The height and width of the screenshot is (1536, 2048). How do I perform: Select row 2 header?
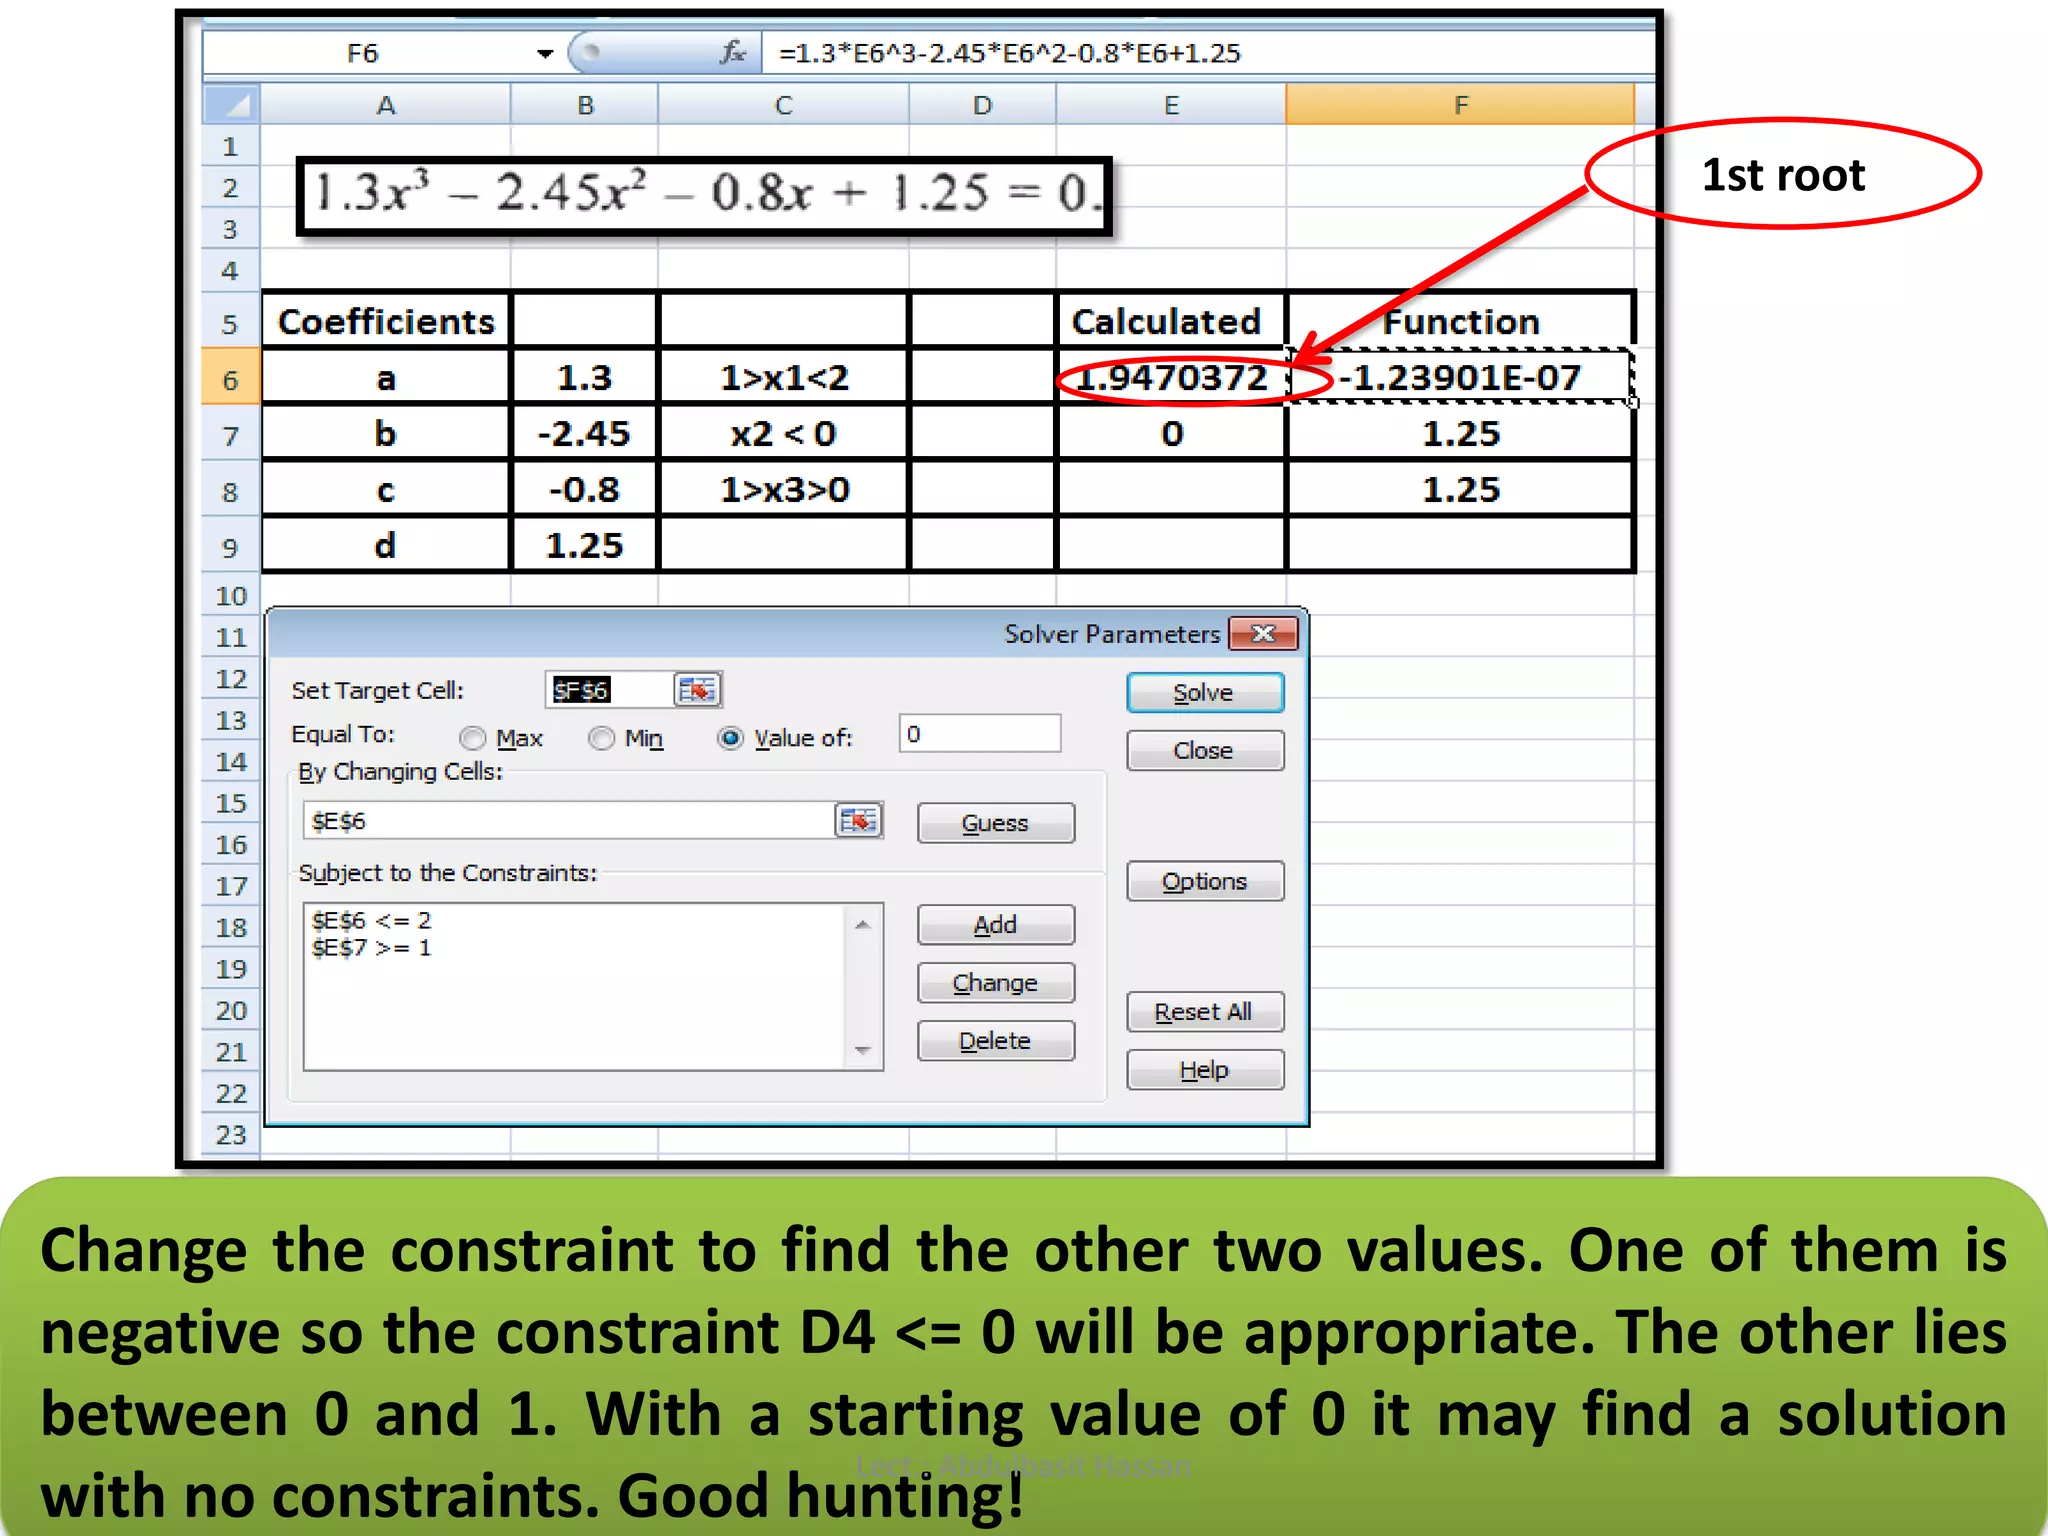[231, 188]
